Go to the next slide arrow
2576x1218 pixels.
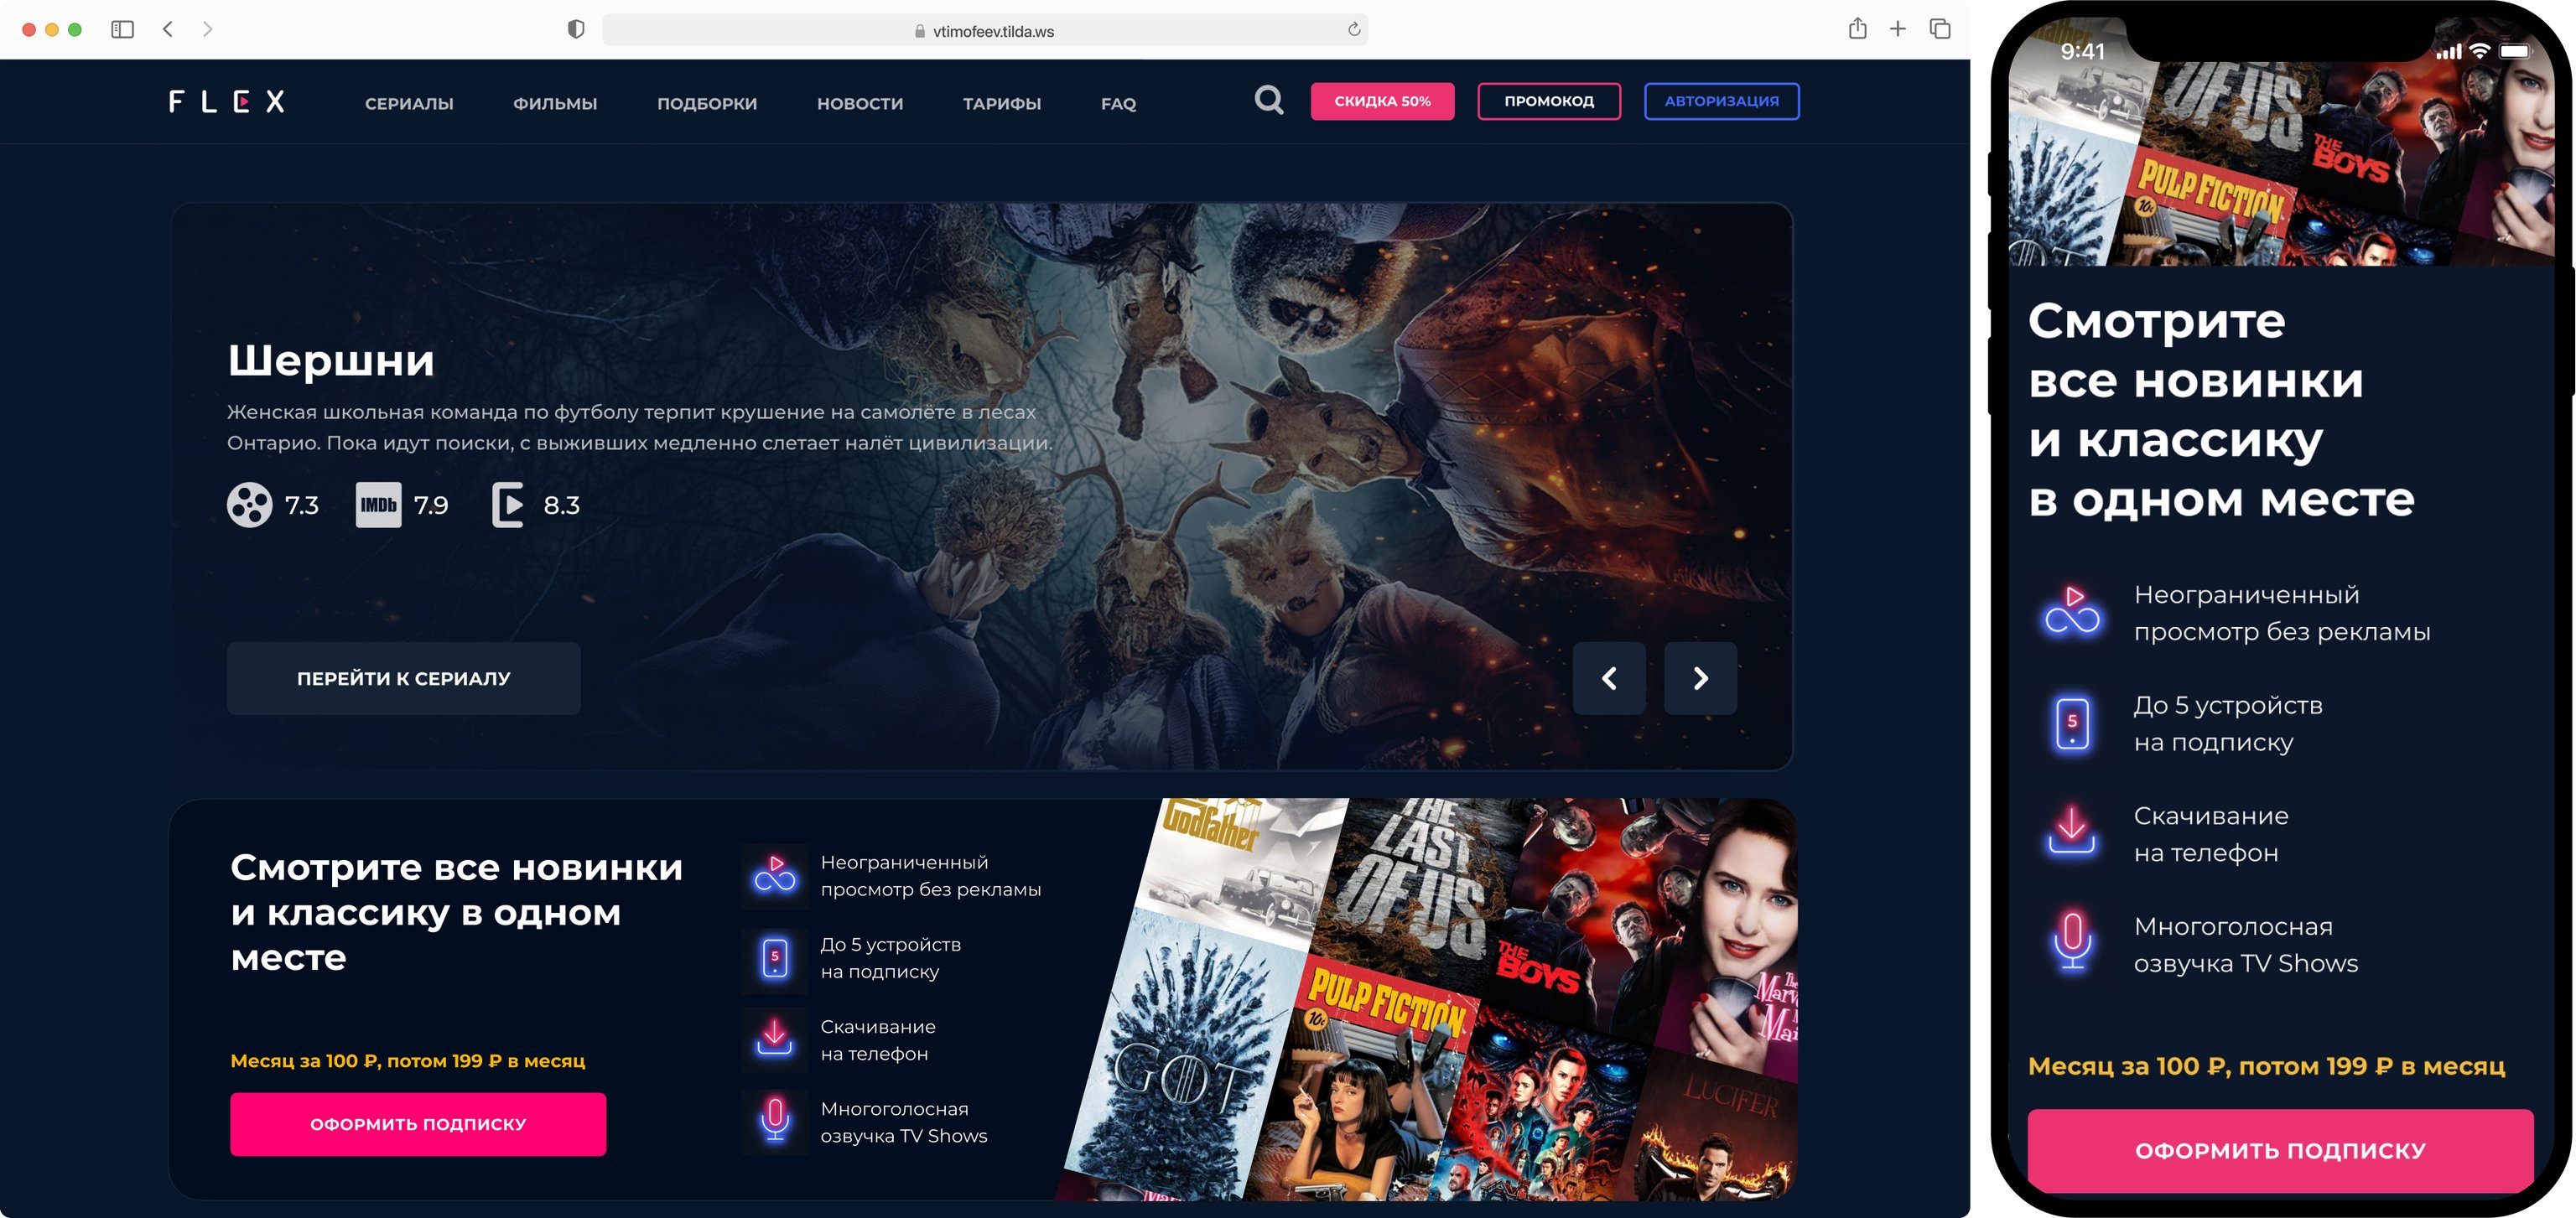coord(1700,678)
